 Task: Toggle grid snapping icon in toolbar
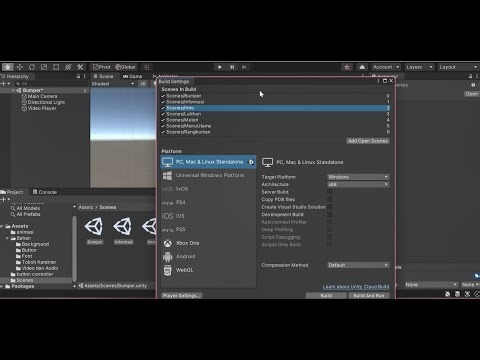(147, 67)
